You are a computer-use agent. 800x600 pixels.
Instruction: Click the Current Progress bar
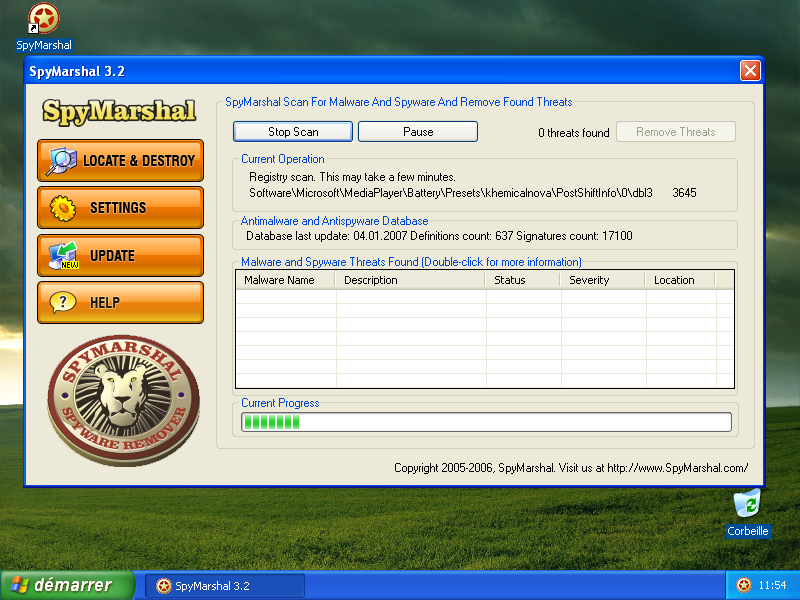click(x=486, y=422)
